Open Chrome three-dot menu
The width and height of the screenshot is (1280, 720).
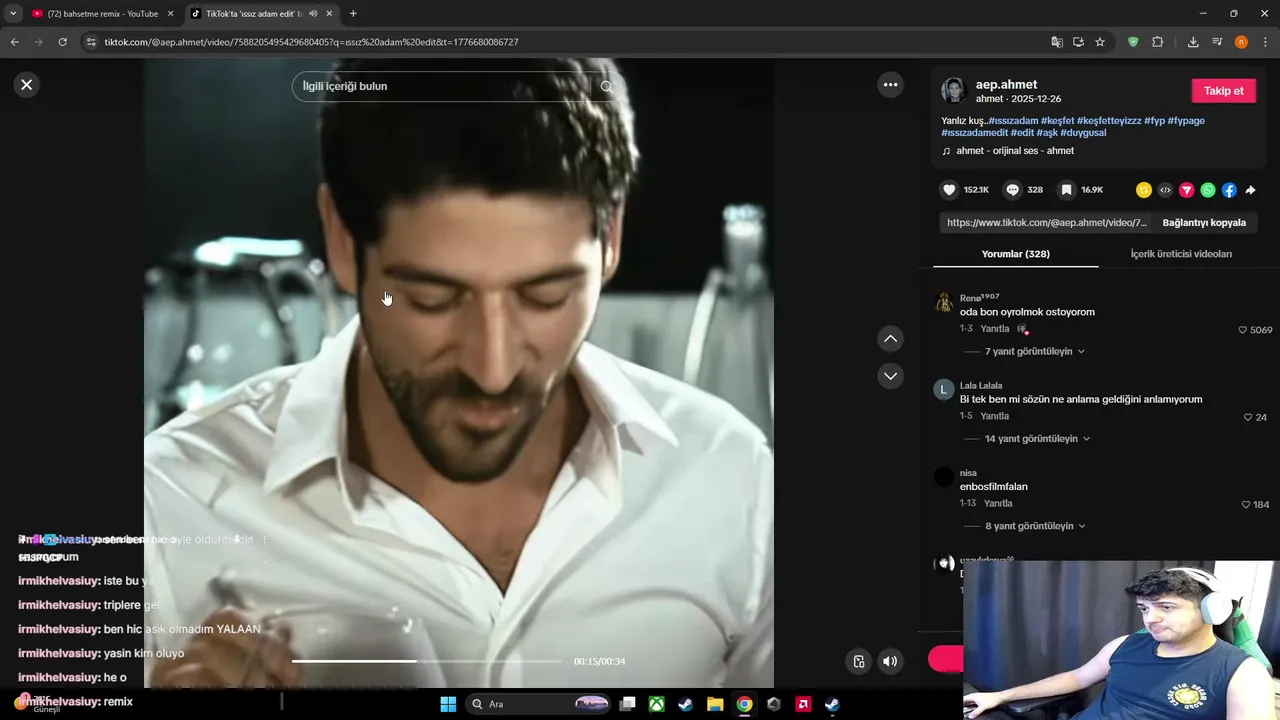pyautogui.click(x=1265, y=42)
